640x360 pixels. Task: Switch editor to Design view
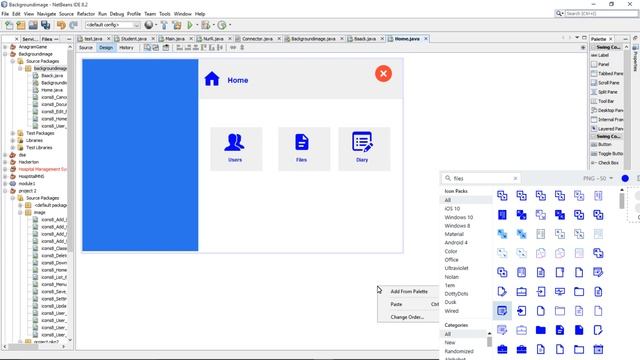click(x=106, y=48)
